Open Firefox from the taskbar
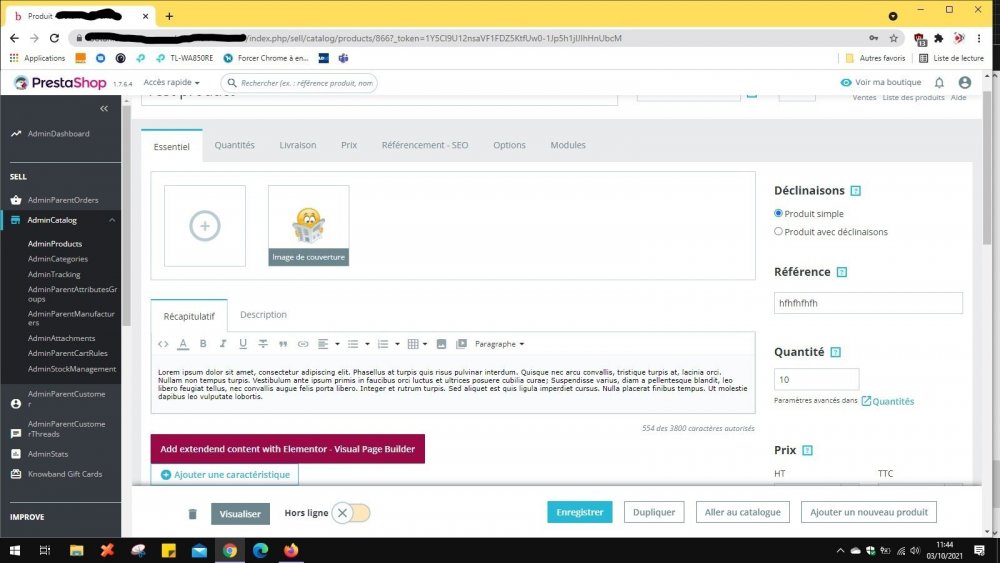Viewport: 1000px width, 563px height. [x=291, y=550]
